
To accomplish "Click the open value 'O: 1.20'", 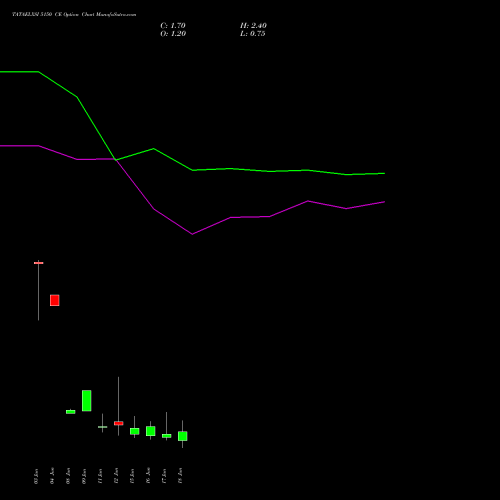I will (x=173, y=34).
